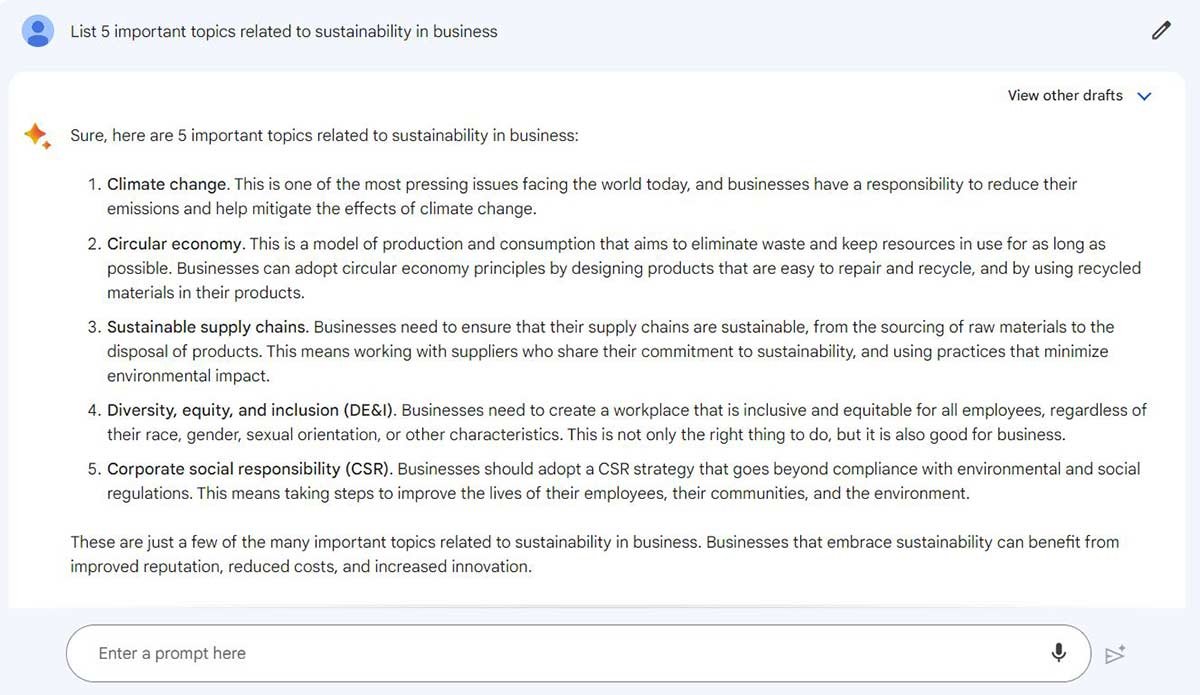This screenshot has width=1200, height=695.
Task: Click the user prompt text about sustainability
Action: tap(284, 31)
